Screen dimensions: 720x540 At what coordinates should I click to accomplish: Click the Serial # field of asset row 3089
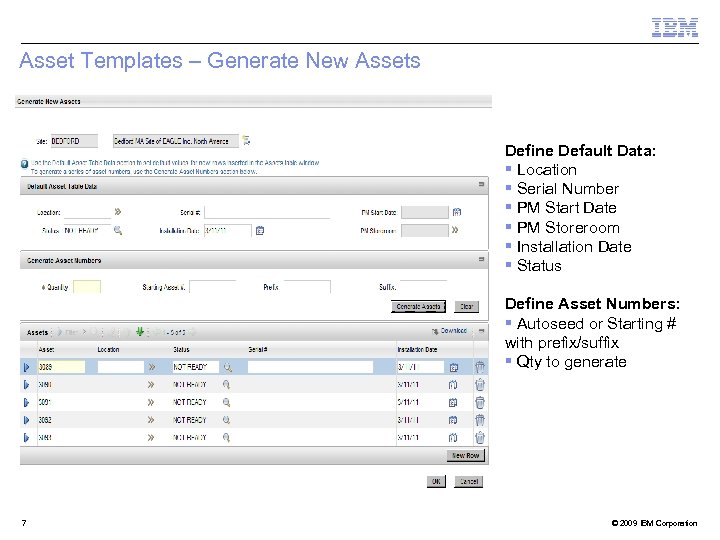pos(310,367)
